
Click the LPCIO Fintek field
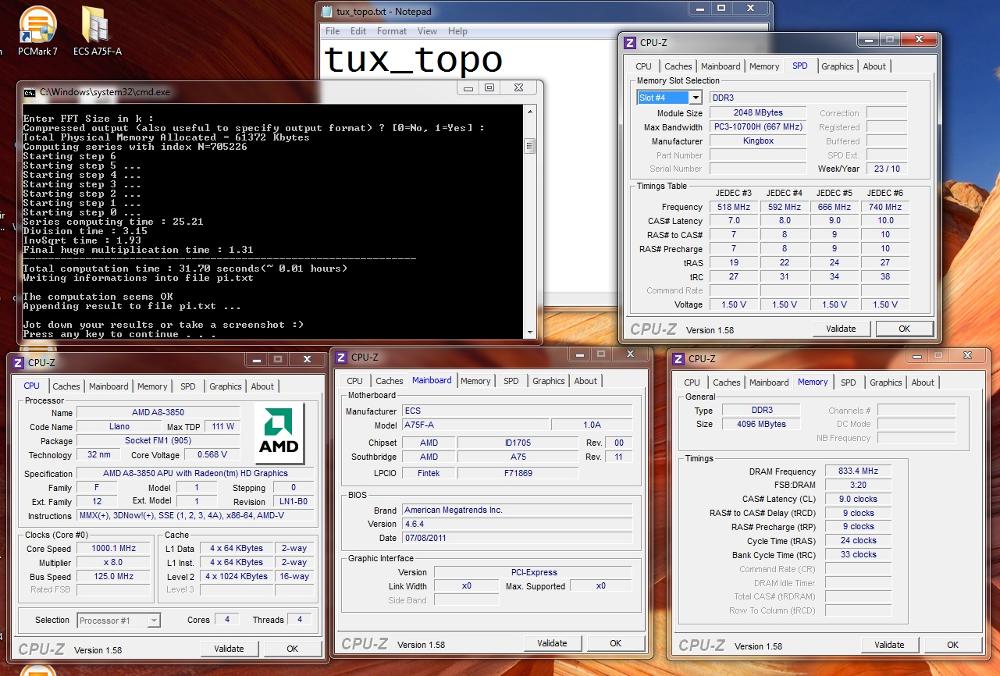[429, 473]
